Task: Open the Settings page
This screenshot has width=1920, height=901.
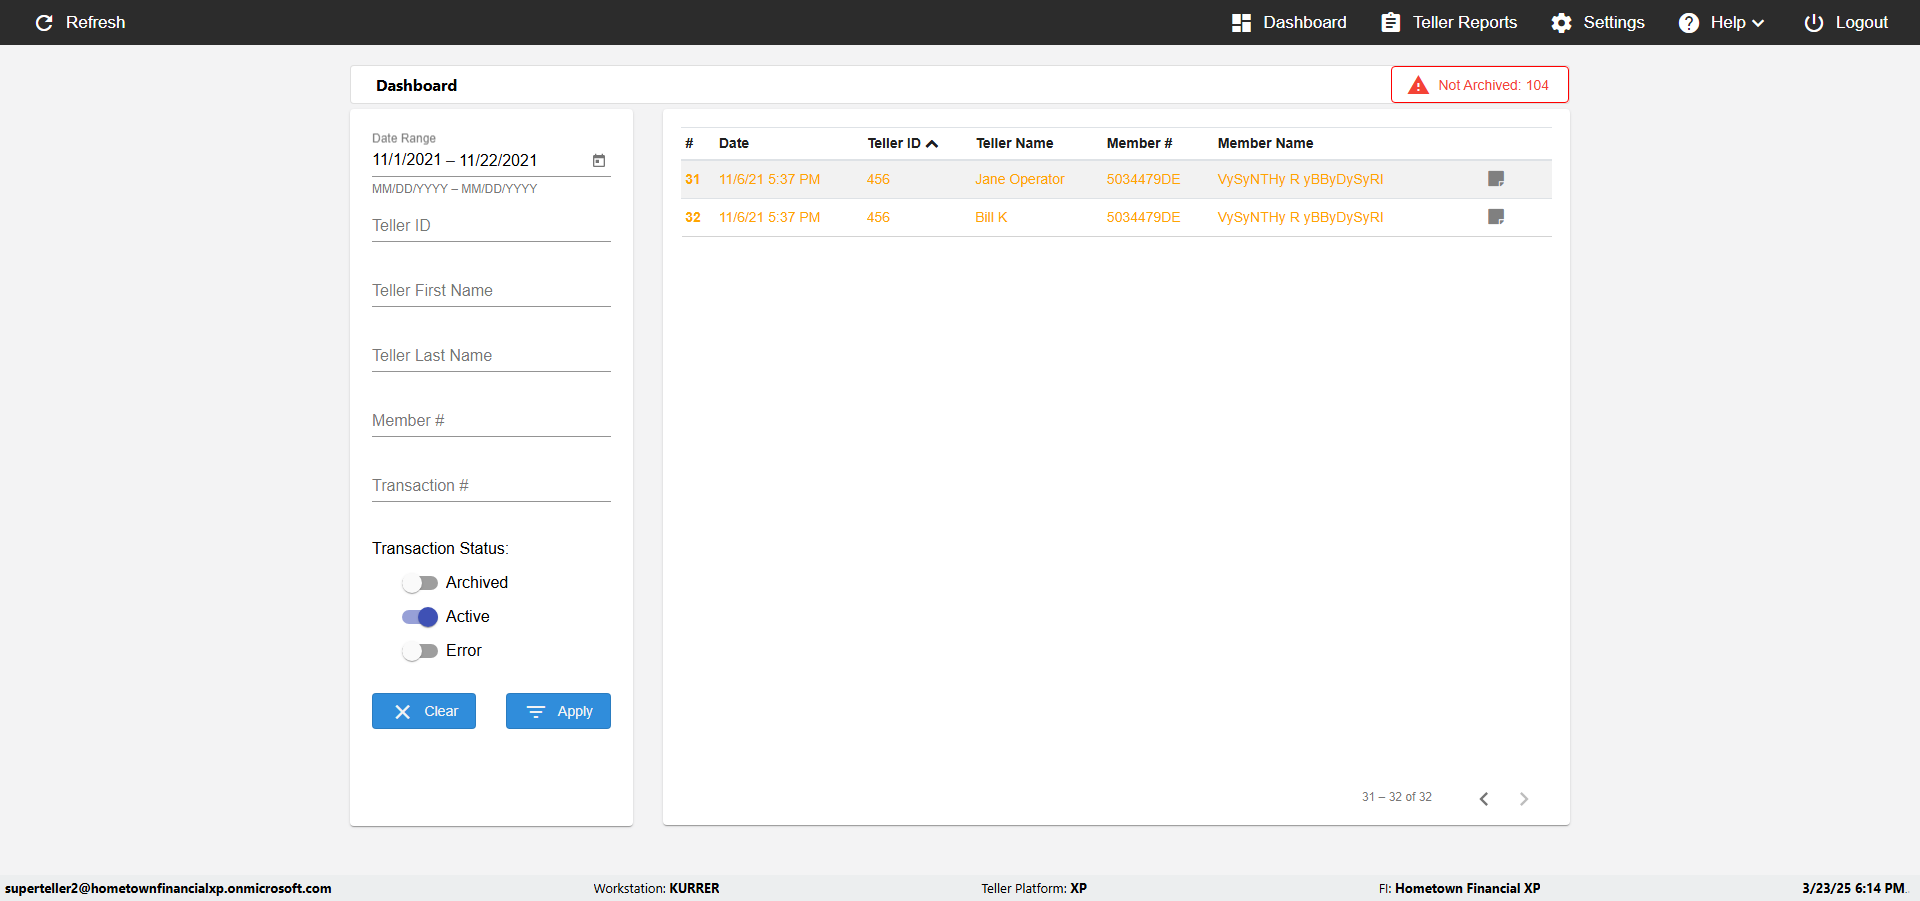Action: (x=1598, y=22)
